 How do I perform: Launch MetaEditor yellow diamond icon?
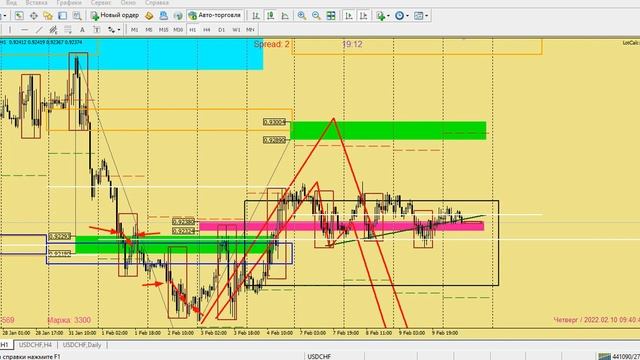pos(149,16)
